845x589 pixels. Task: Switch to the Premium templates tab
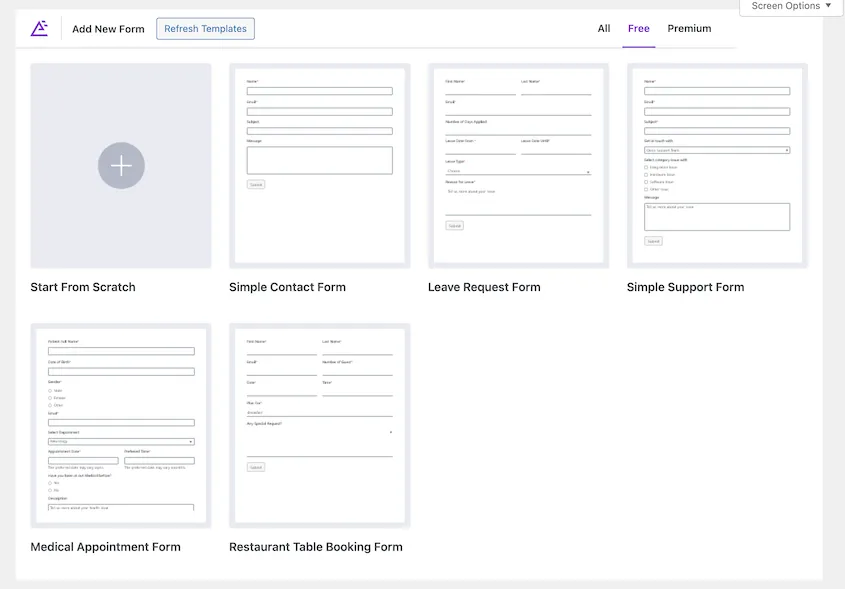click(x=689, y=29)
